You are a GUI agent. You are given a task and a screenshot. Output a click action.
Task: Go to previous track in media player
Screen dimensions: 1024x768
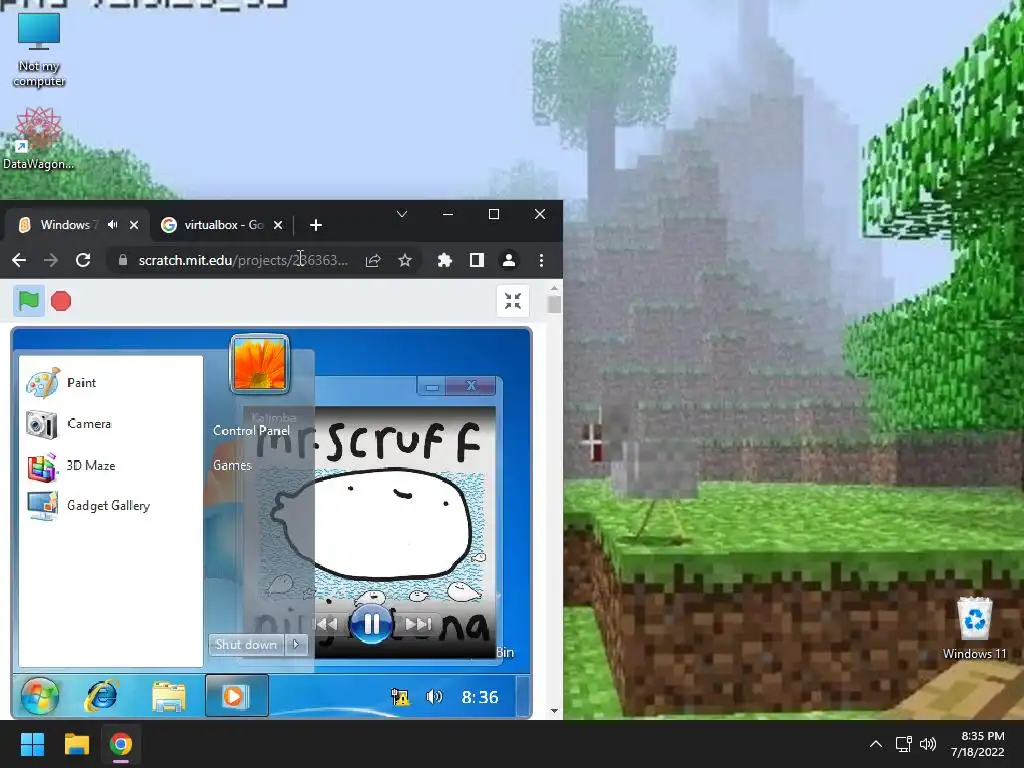point(328,624)
